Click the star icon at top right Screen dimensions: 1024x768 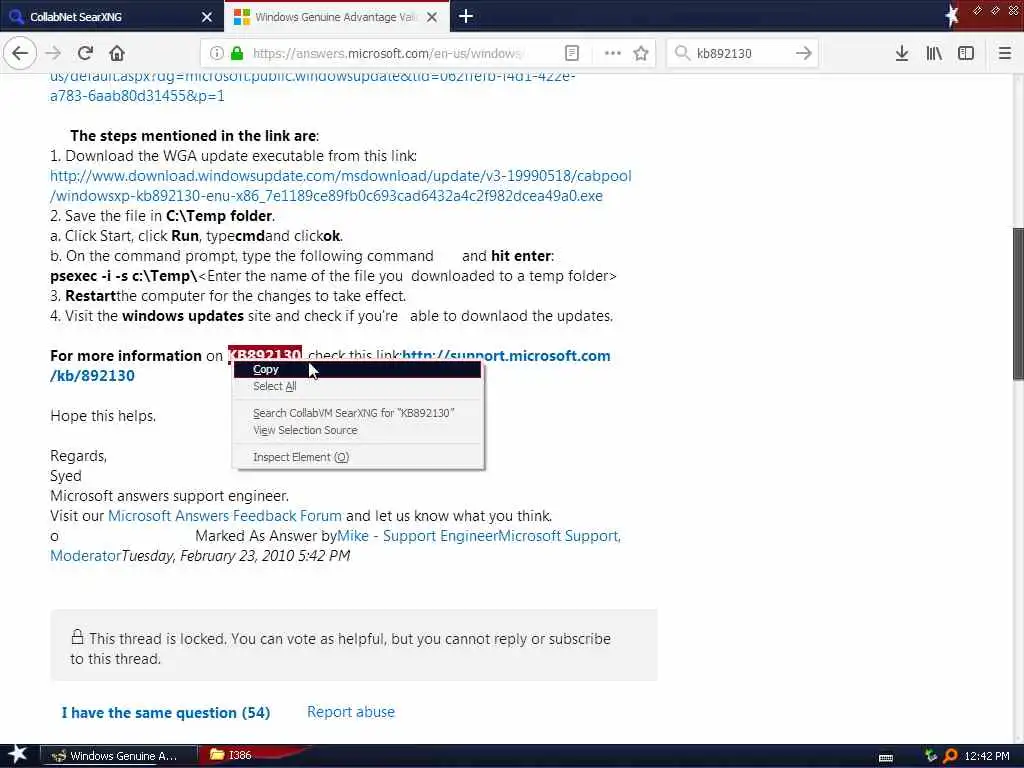952,15
